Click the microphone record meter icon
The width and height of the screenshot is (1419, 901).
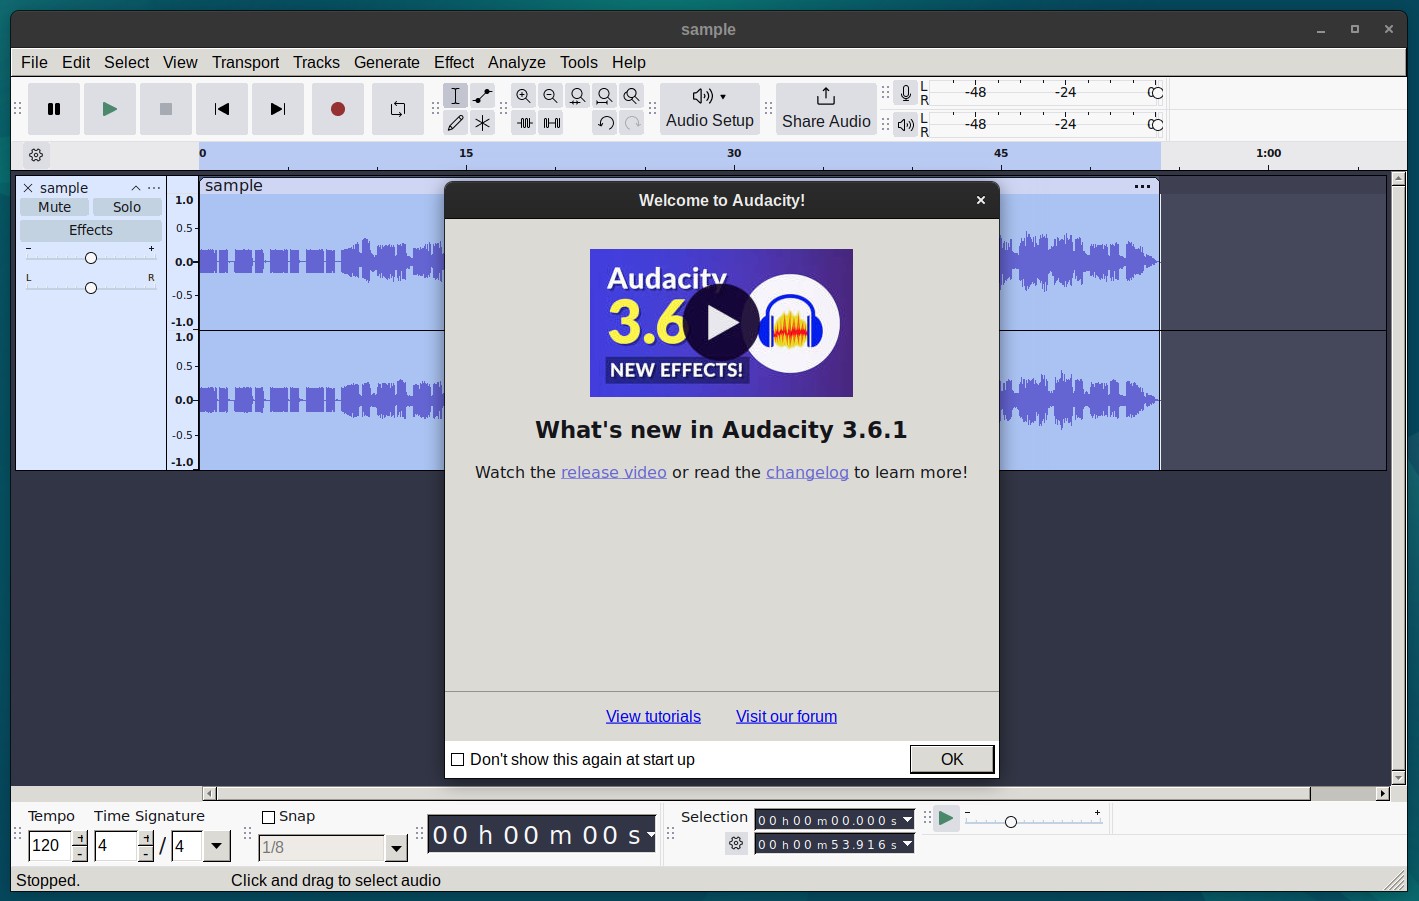click(905, 93)
